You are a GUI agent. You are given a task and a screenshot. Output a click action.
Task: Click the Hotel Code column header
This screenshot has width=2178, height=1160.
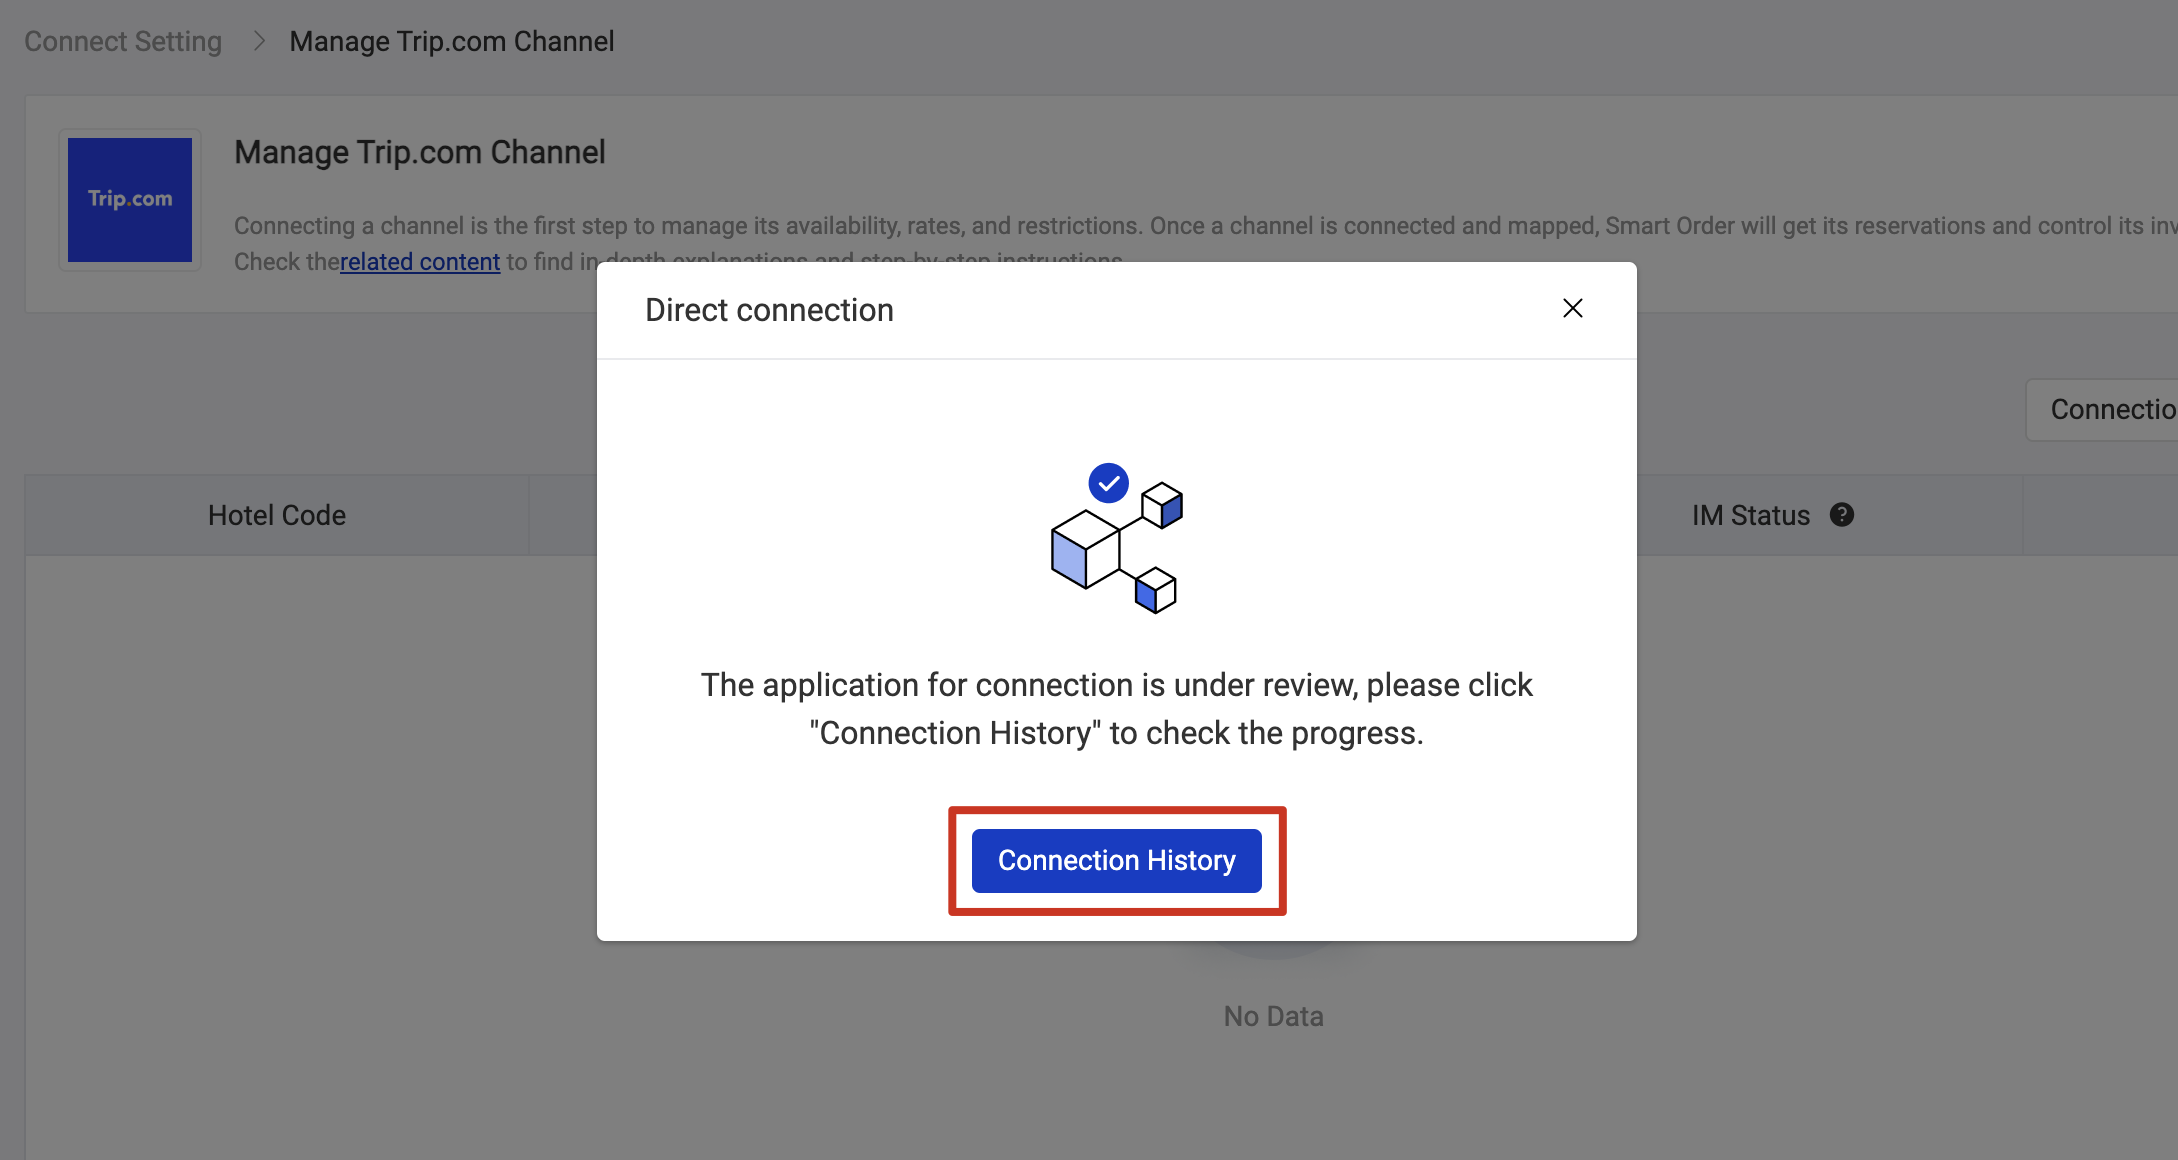point(276,514)
